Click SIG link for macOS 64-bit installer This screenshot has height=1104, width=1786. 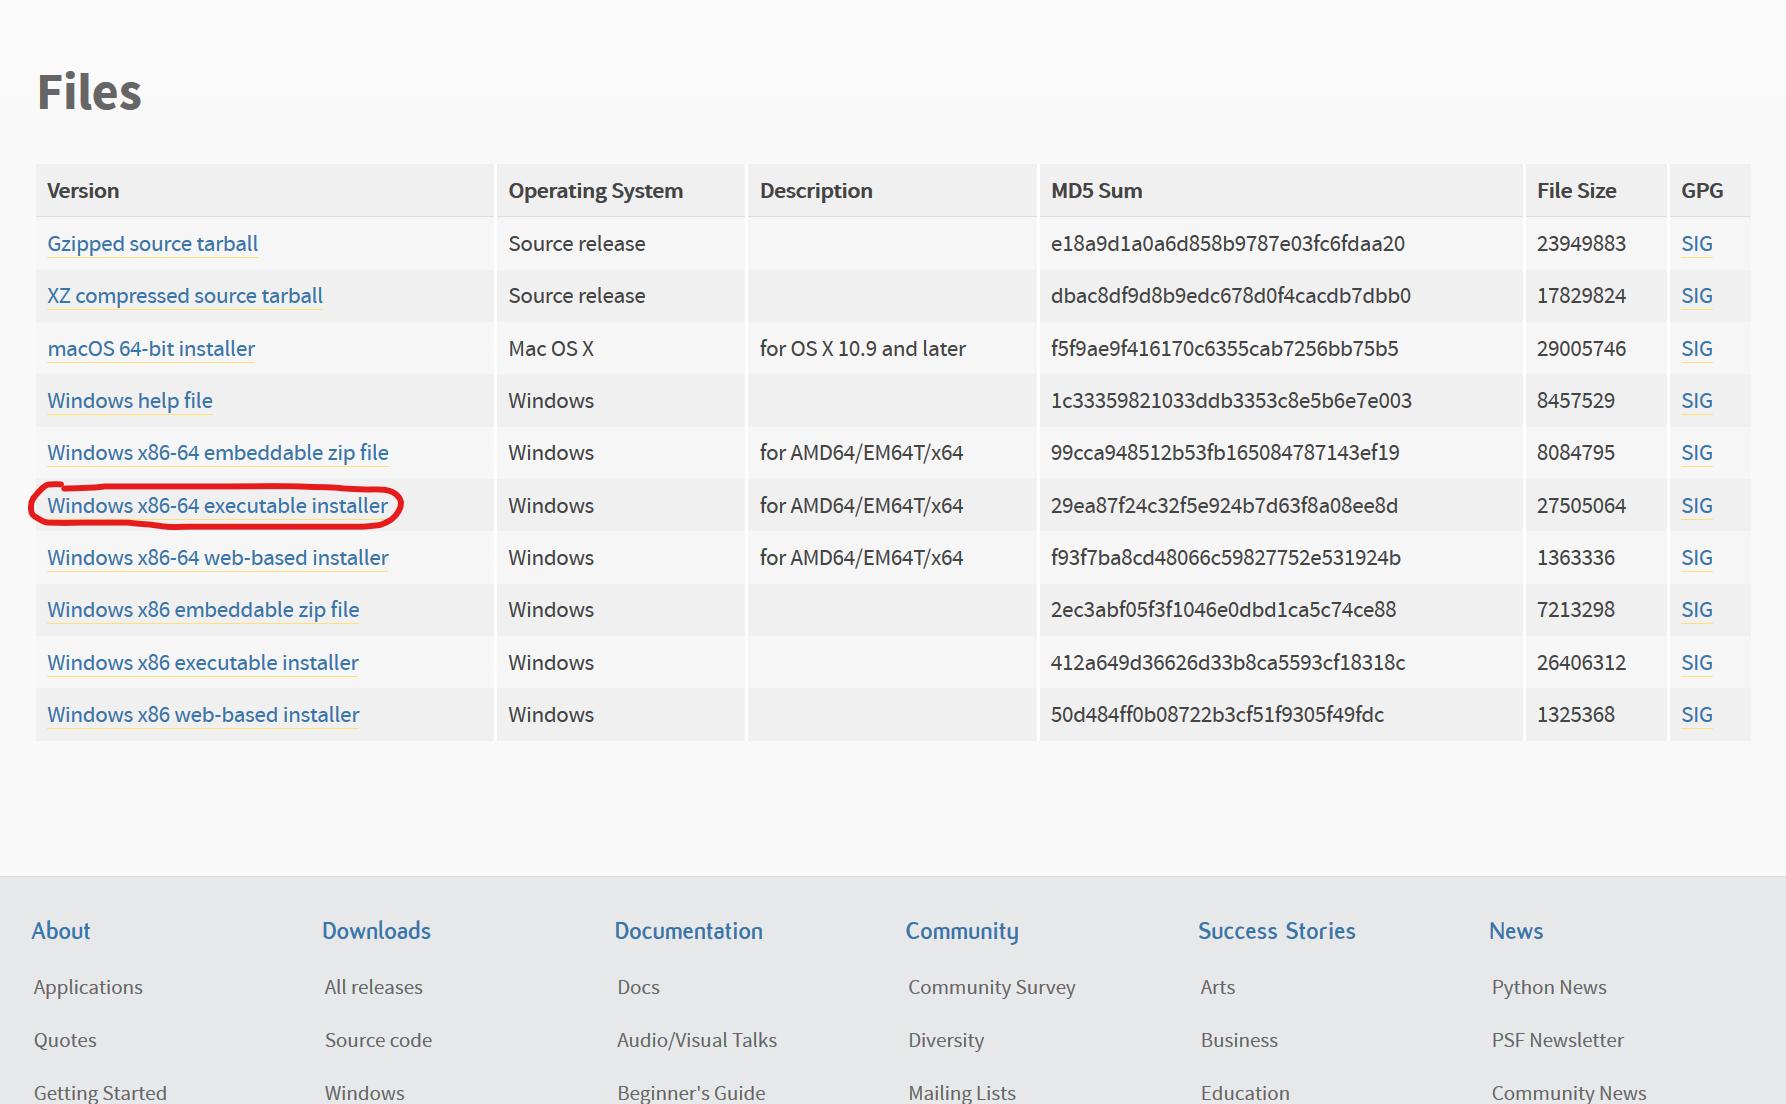(x=1697, y=349)
